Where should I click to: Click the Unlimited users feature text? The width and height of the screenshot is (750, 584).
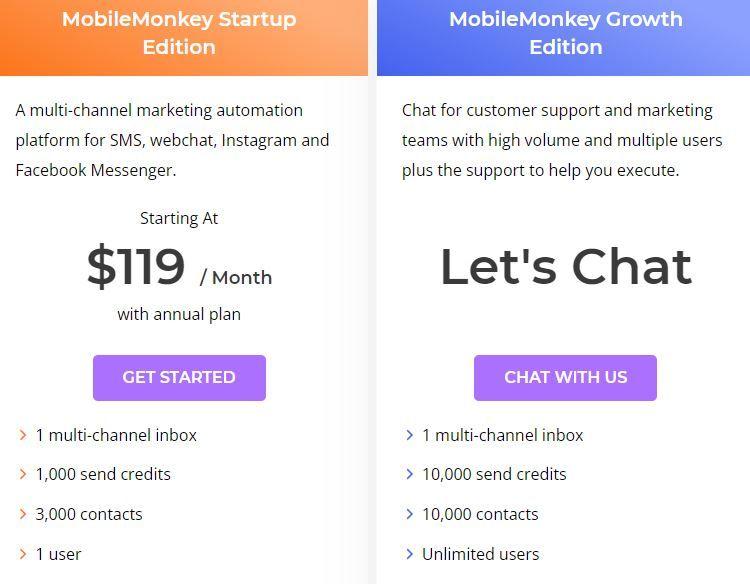[480, 554]
